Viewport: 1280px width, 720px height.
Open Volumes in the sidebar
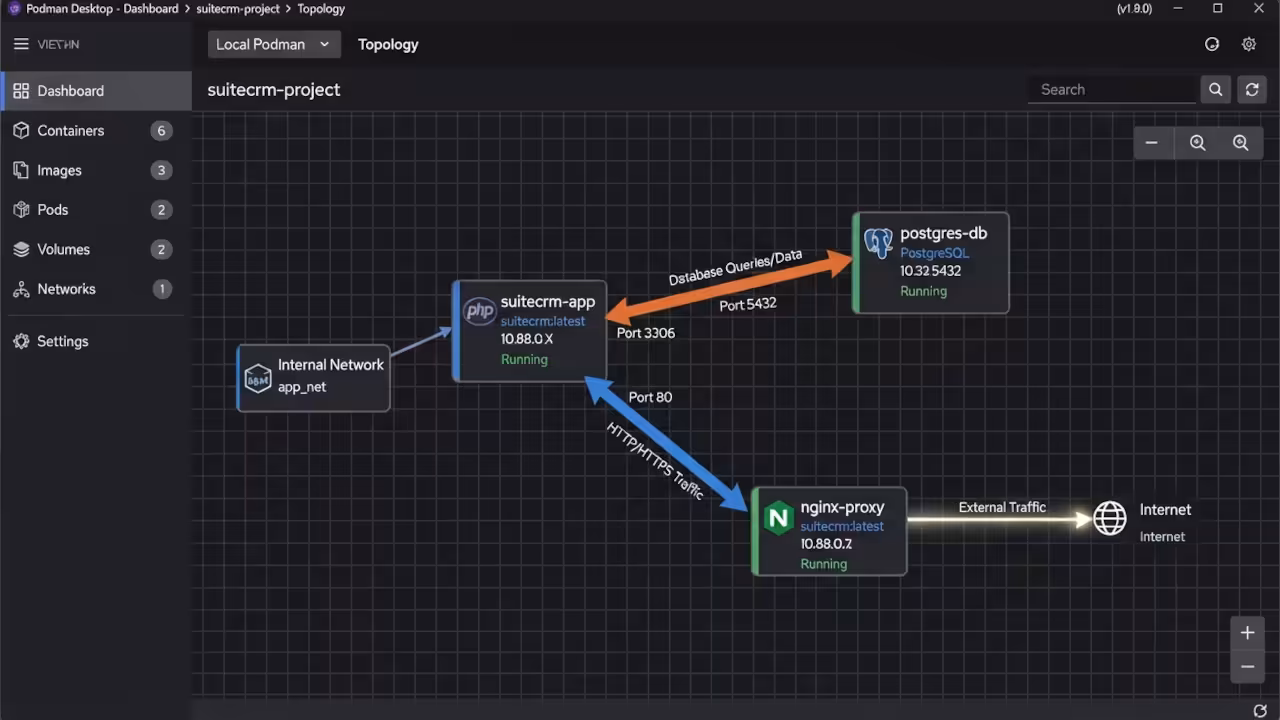(96, 249)
